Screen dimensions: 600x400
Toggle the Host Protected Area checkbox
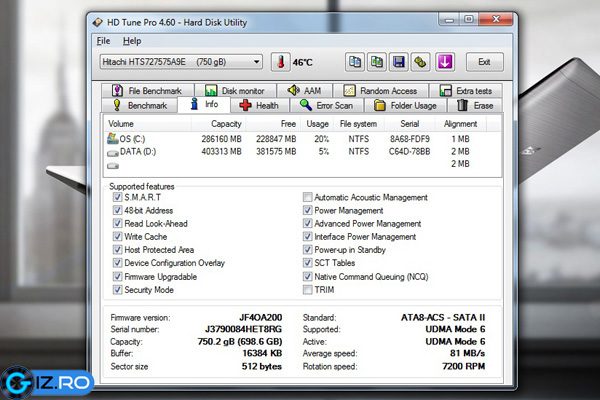click(x=117, y=250)
